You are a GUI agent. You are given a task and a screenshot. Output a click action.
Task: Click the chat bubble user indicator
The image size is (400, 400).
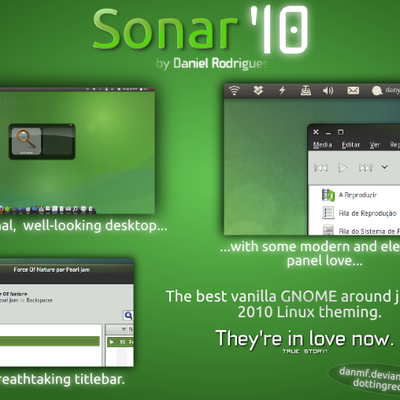pyautogui.click(x=377, y=91)
